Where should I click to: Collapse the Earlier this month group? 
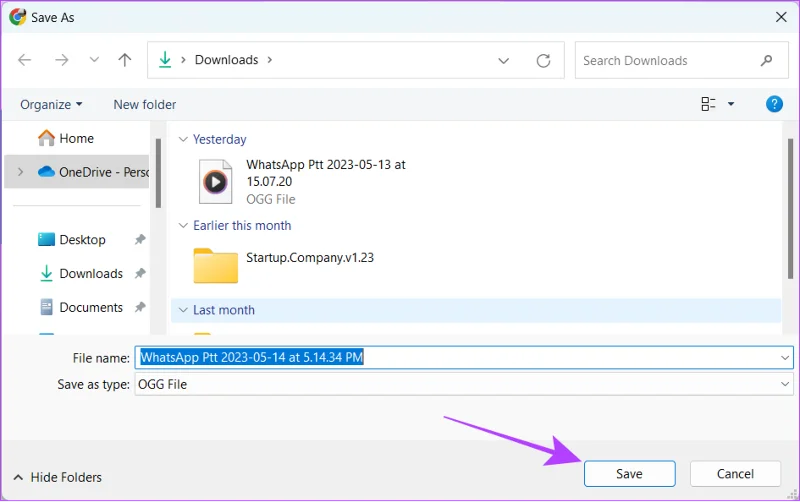[183, 225]
